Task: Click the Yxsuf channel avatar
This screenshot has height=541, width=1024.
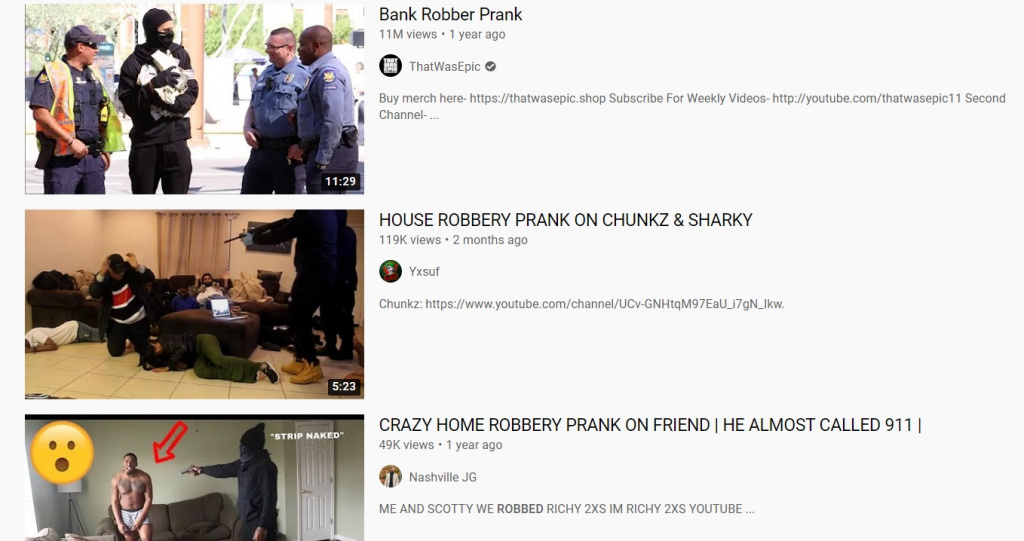Action: (391, 271)
